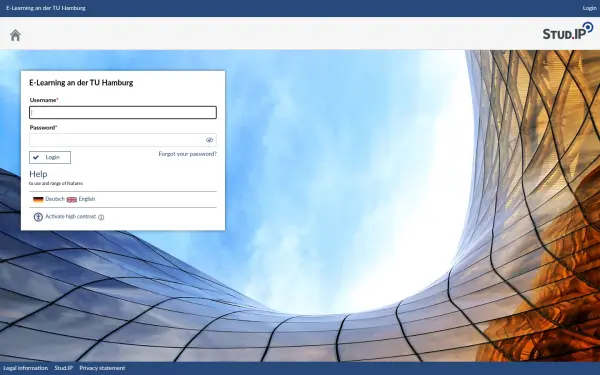Open the Help link
Viewport: 600px width, 375px height.
click(x=38, y=174)
